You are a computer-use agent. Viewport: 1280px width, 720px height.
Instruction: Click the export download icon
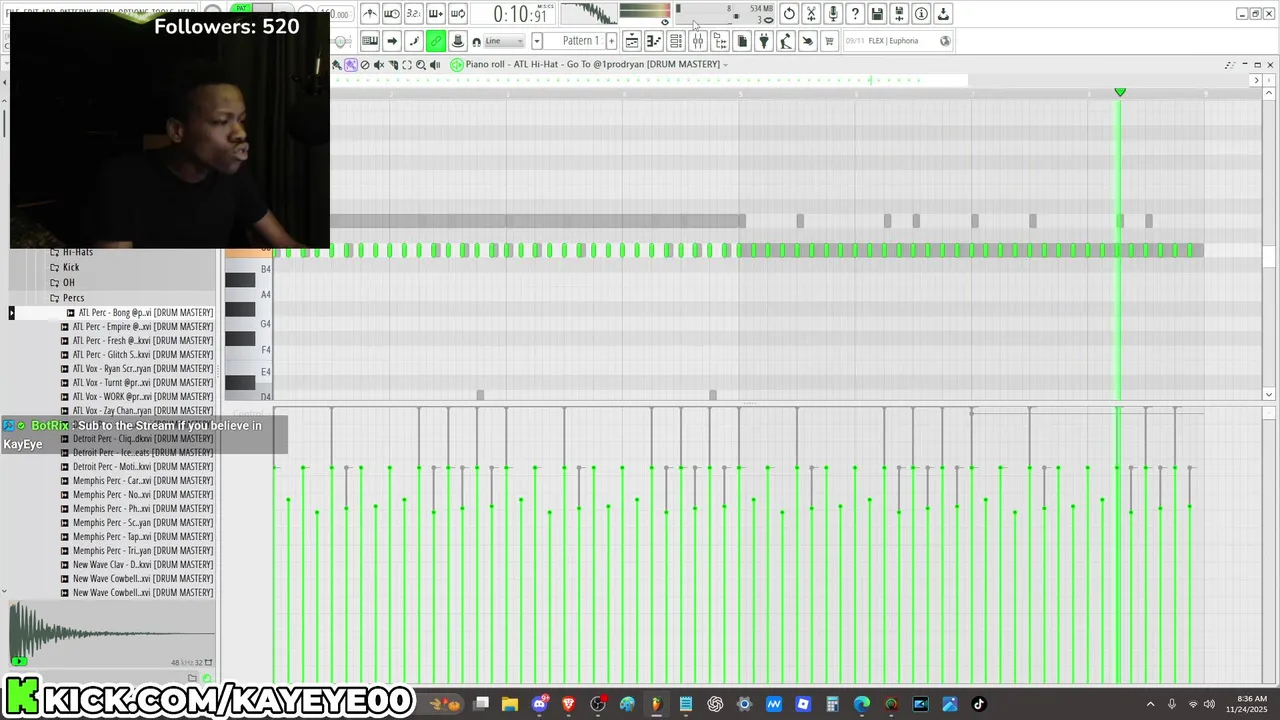coord(943,13)
